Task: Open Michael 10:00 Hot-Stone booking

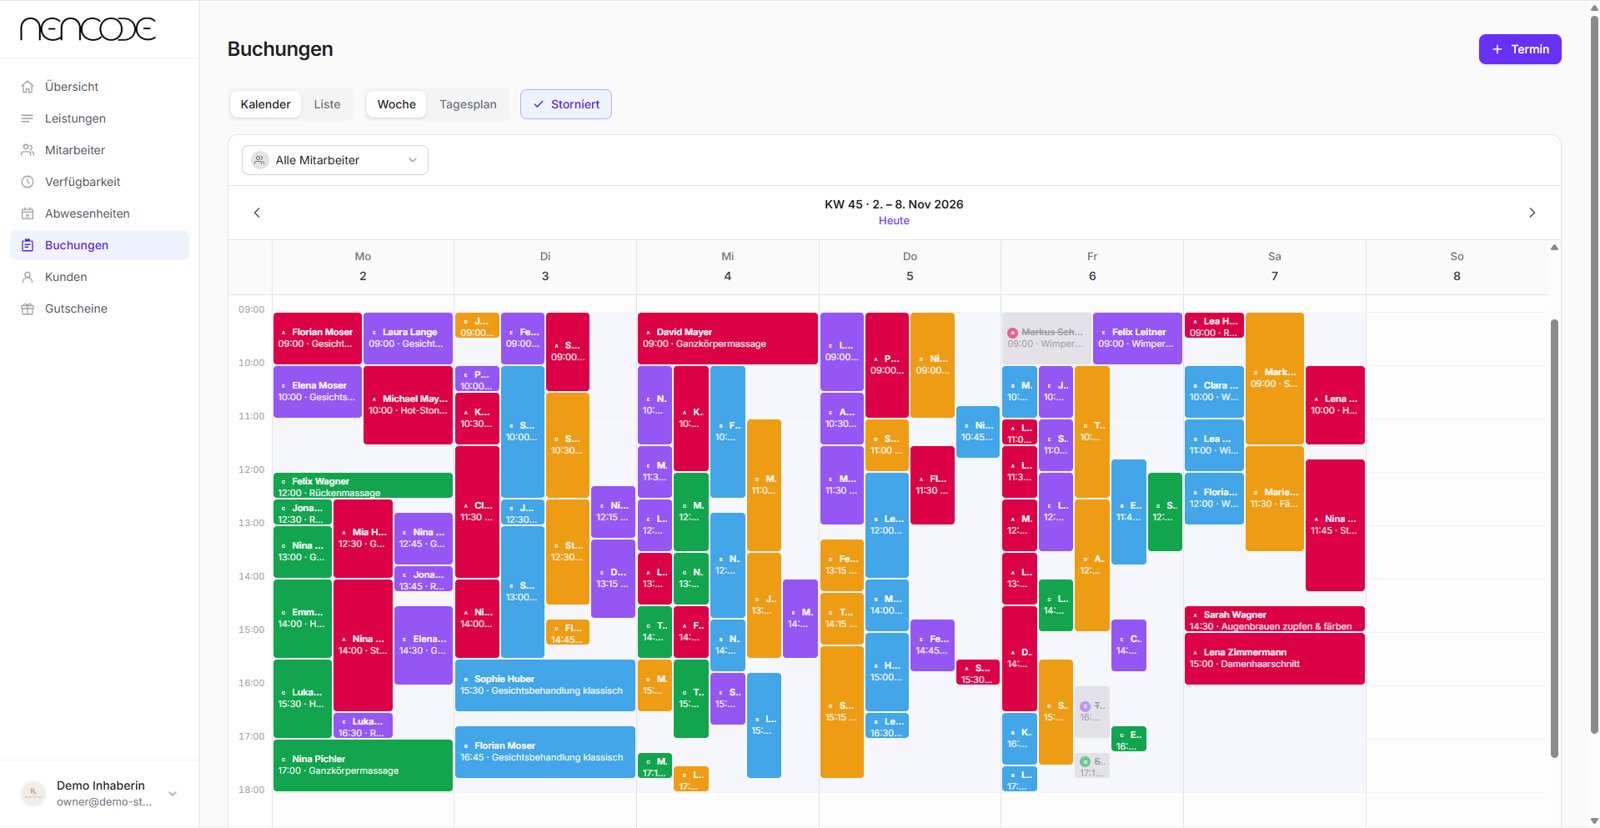Action: click(x=408, y=405)
